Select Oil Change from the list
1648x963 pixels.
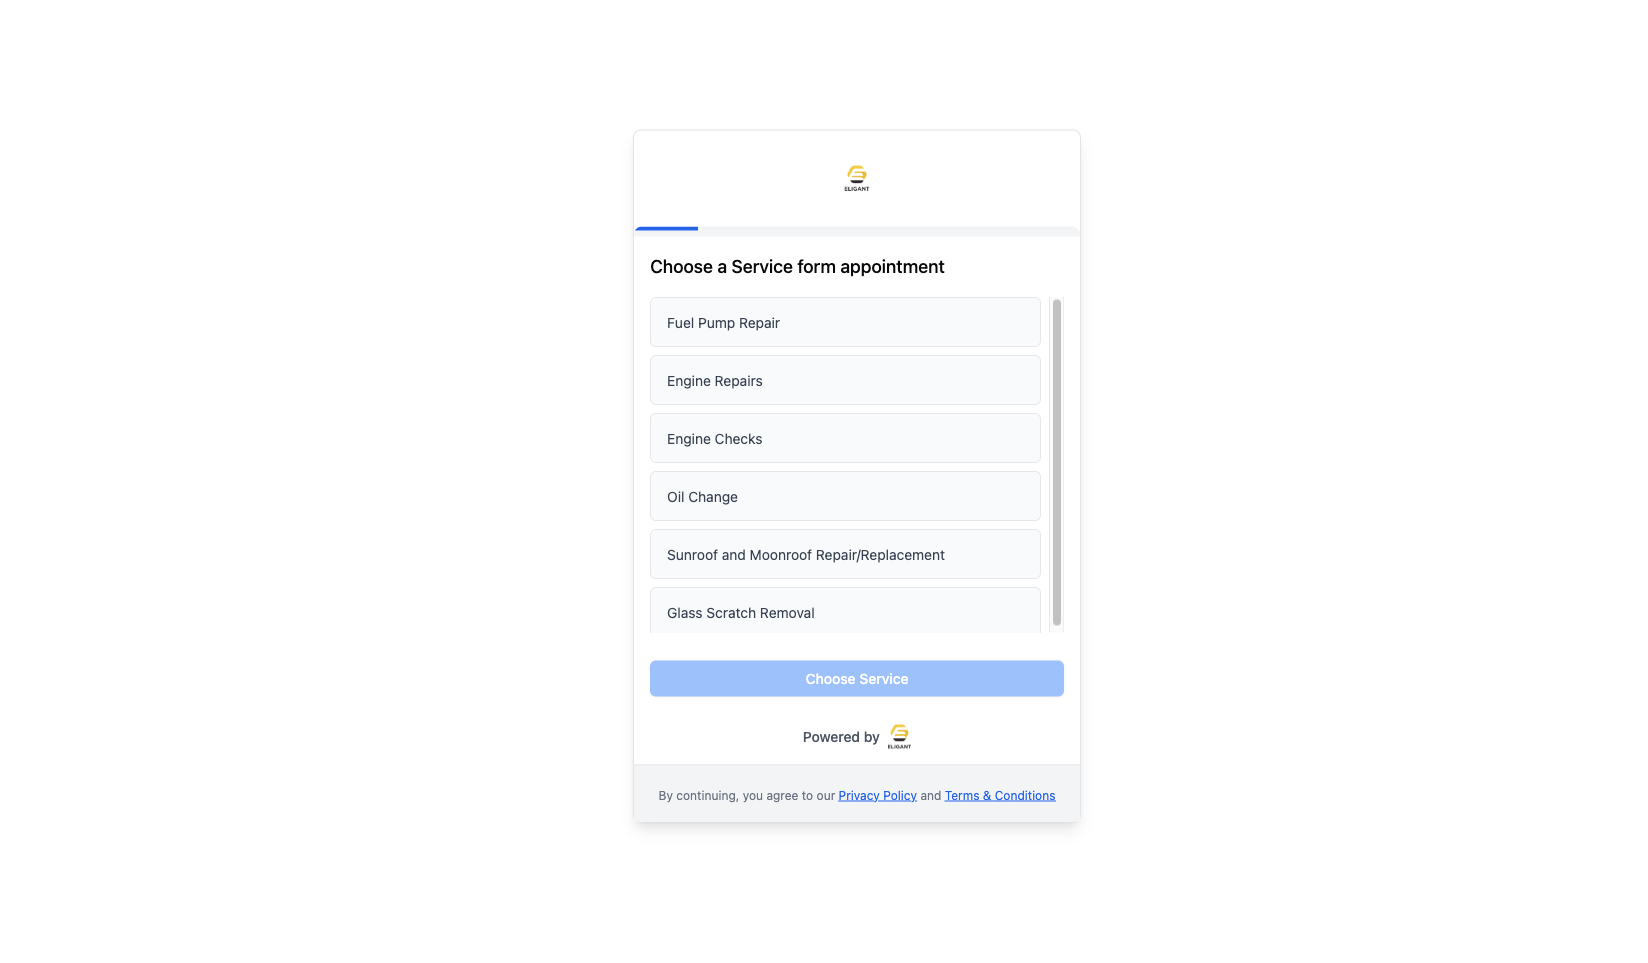click(845, 496)
